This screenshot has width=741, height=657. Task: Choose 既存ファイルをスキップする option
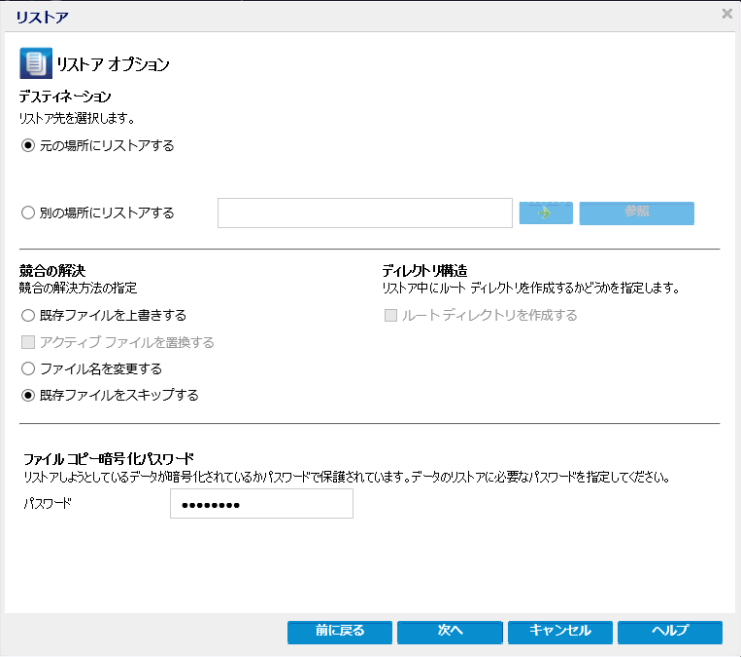[28, 395]
